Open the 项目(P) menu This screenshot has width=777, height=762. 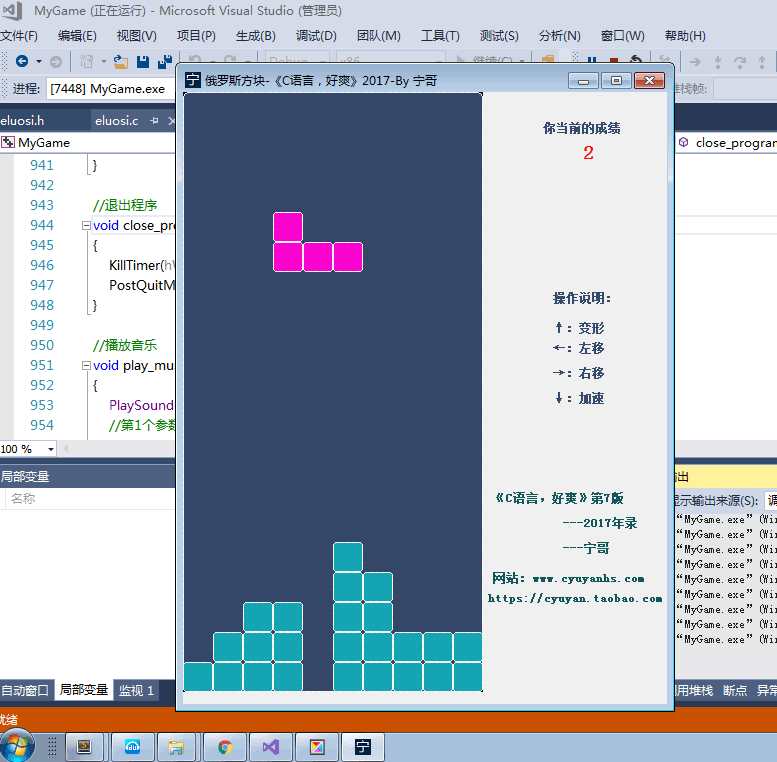pyautogui.click(x=196, y=36)
